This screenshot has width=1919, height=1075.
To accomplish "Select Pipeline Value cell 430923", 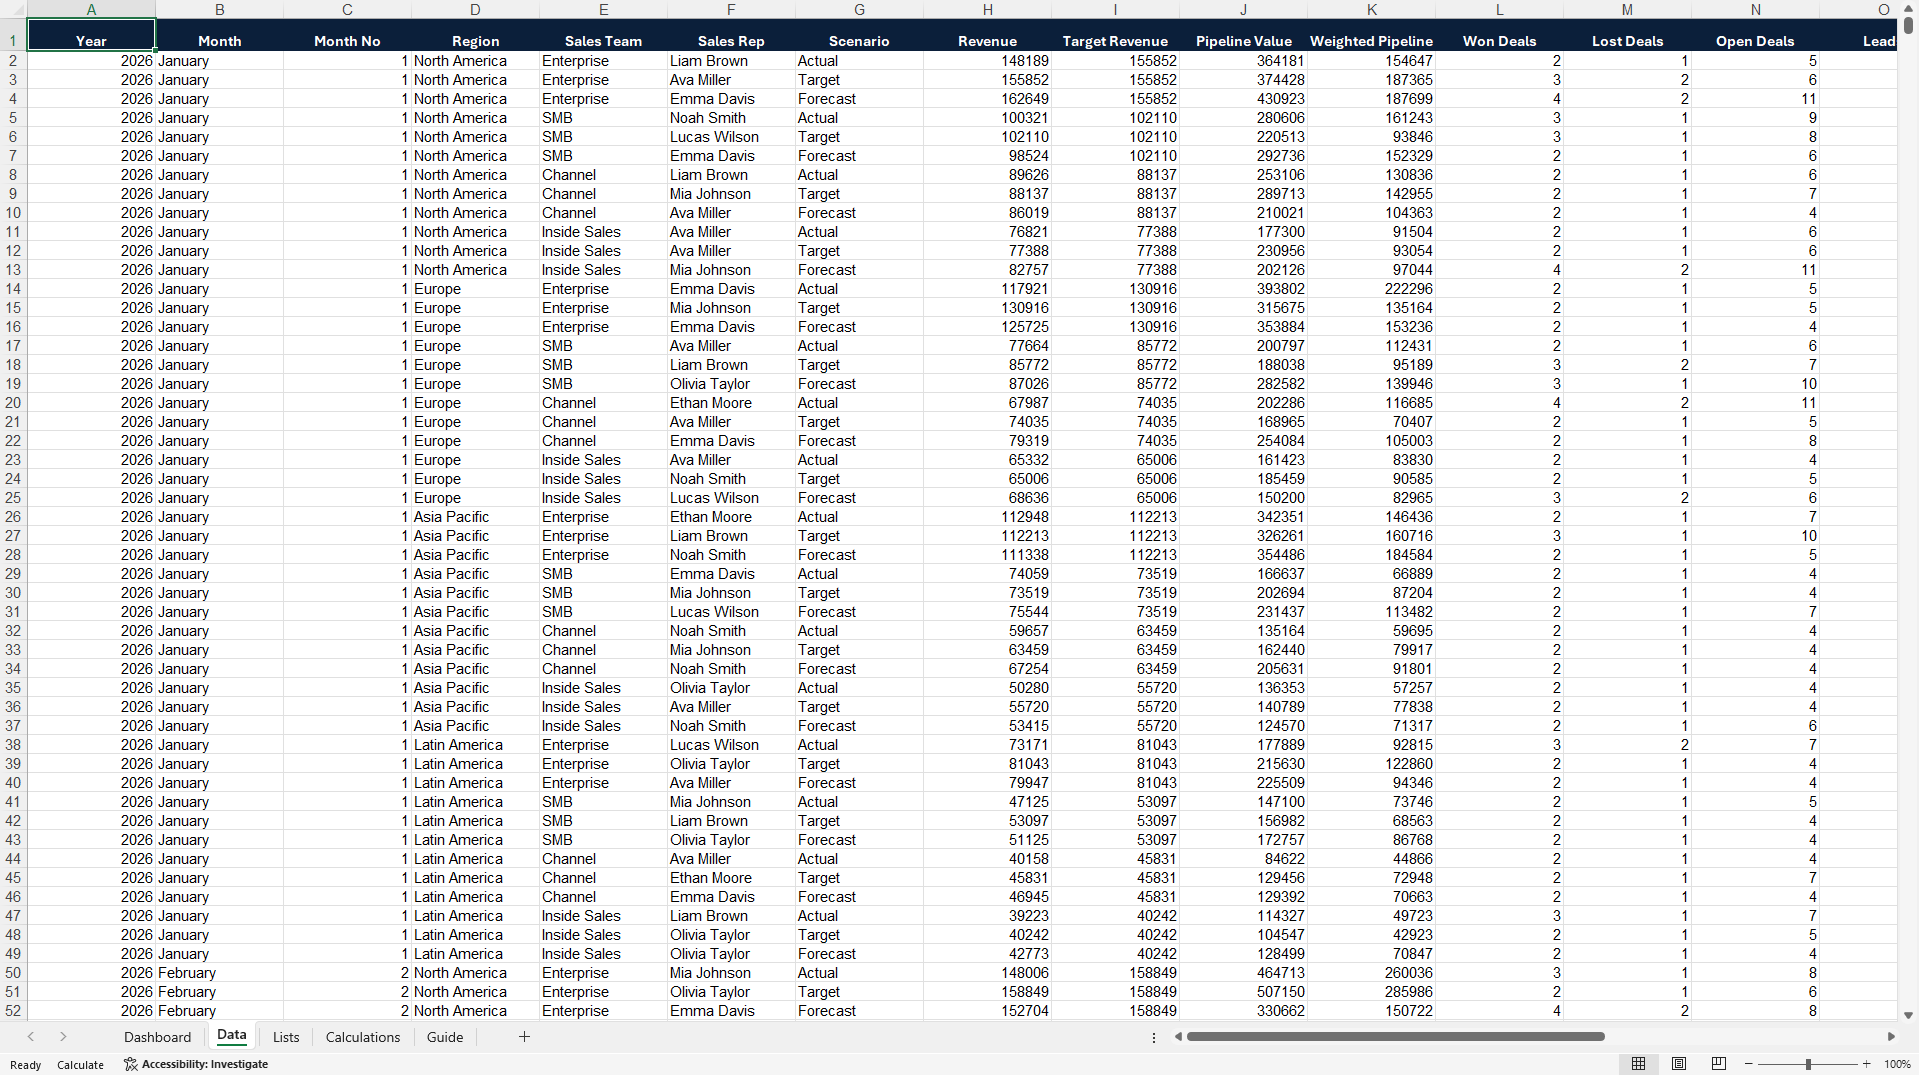I will point(1243,99).
